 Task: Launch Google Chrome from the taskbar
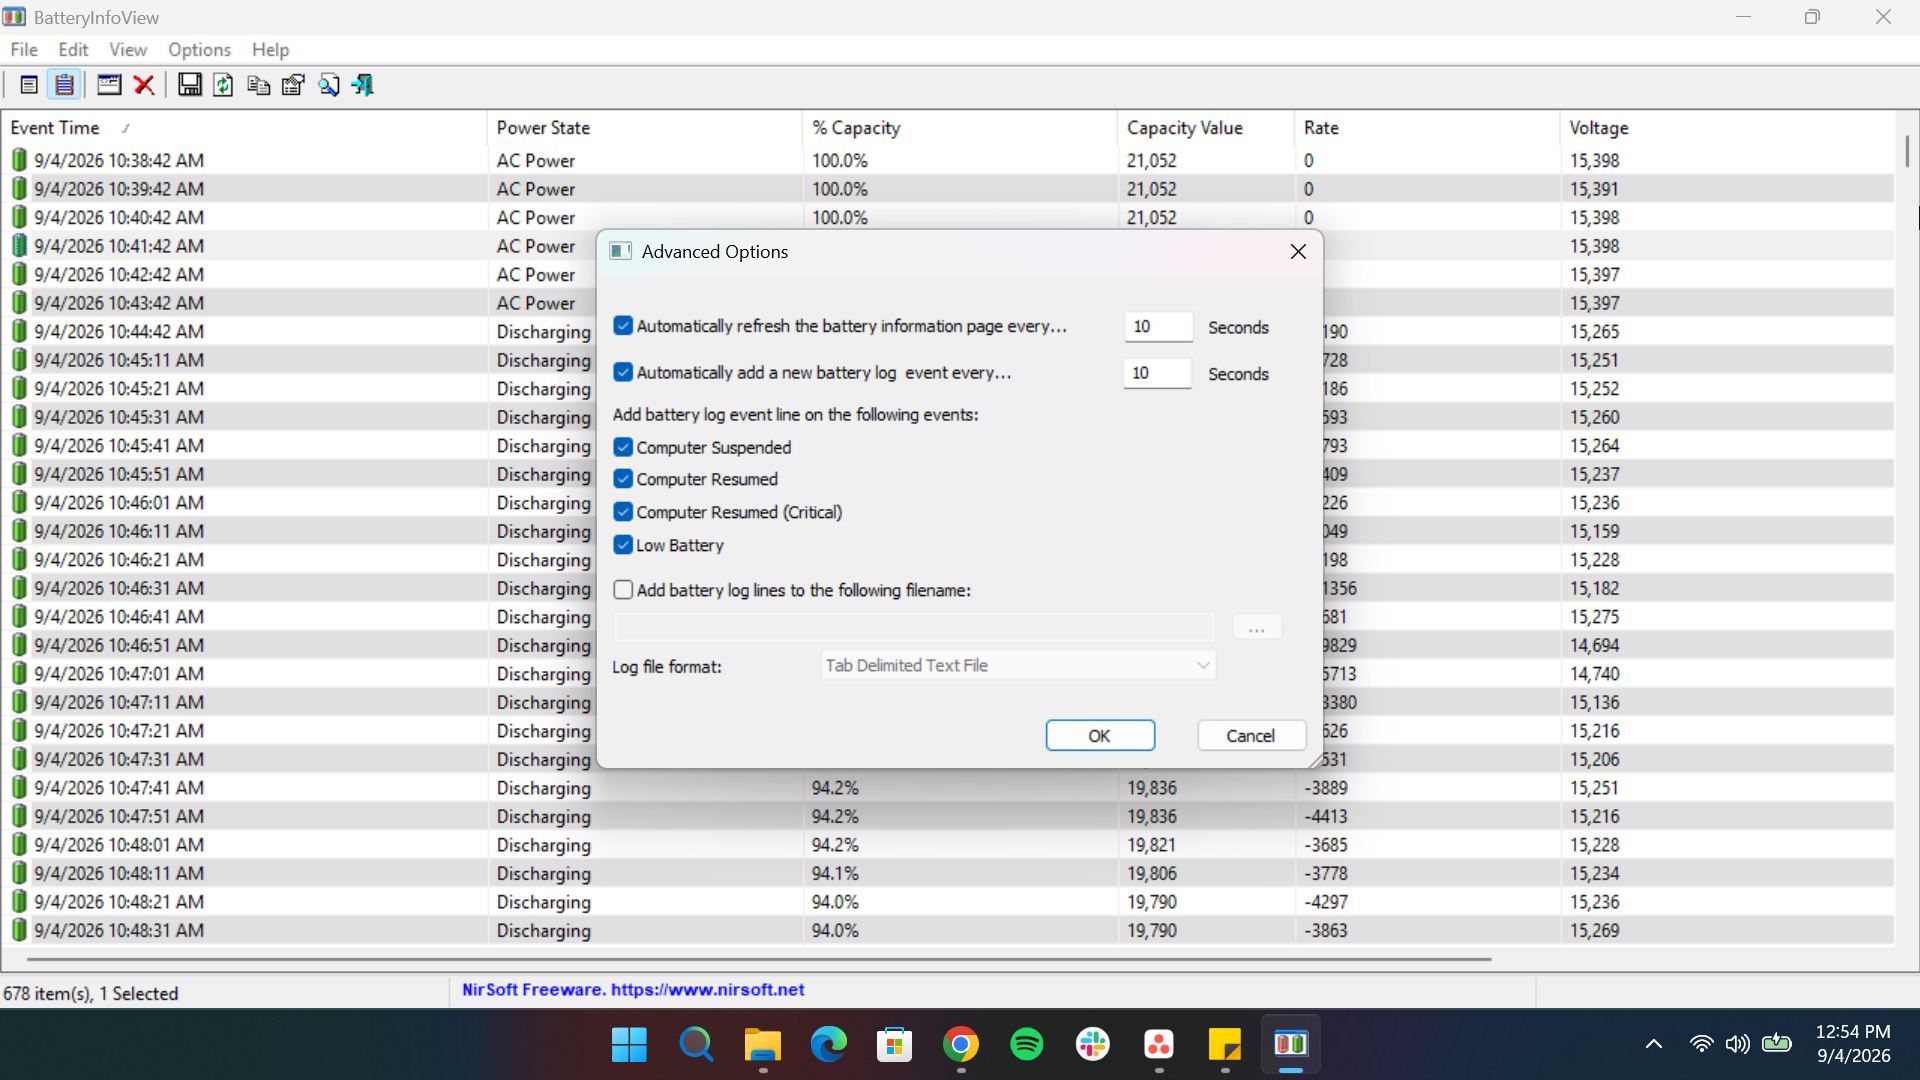click(x=961, y=1045)
